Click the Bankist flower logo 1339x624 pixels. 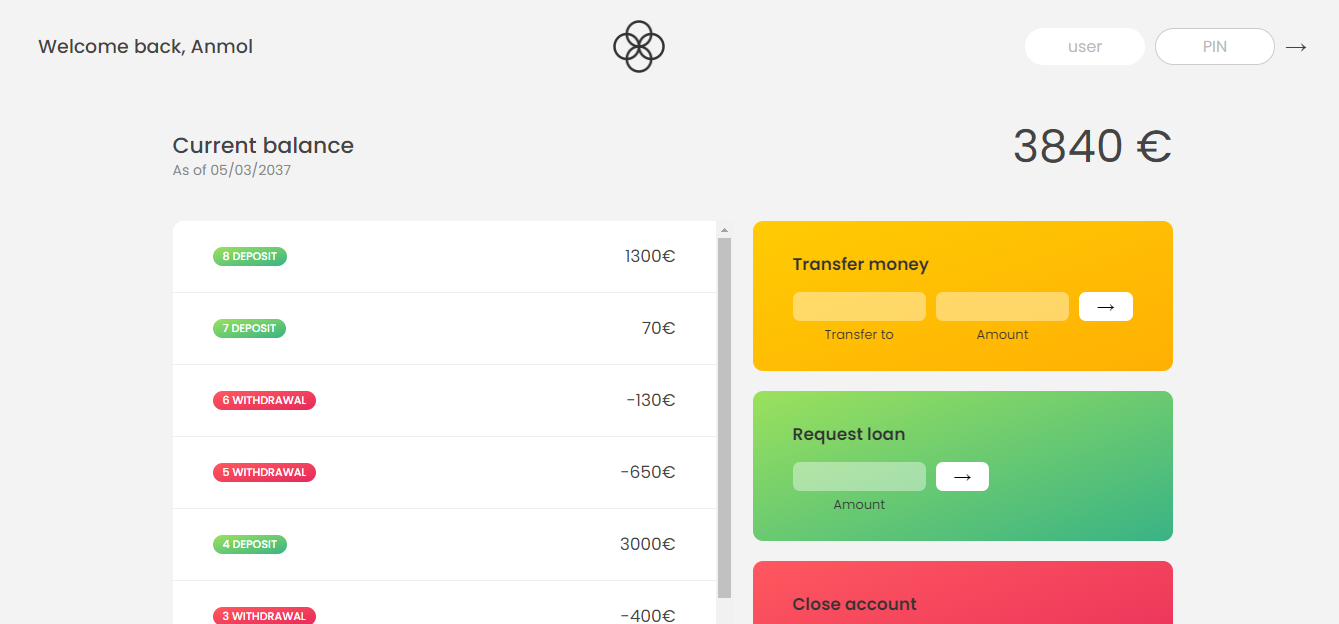(x=638, y=46)
